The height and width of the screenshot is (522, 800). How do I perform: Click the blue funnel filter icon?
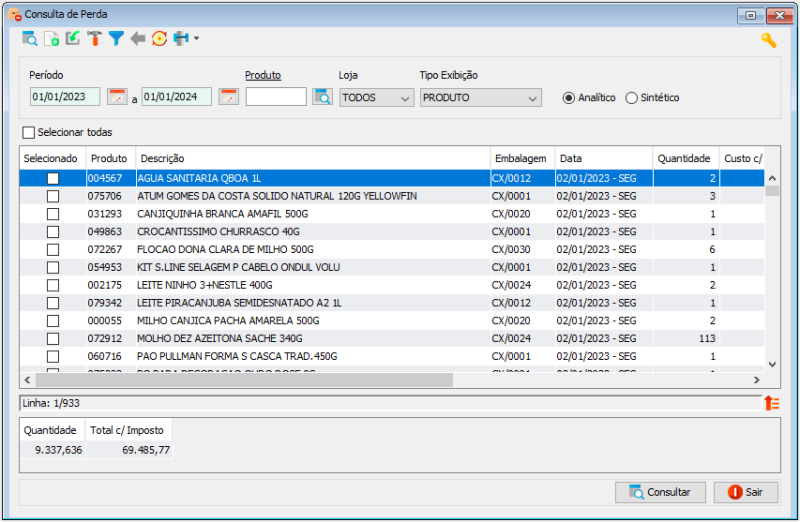click(x=116, y=39)
